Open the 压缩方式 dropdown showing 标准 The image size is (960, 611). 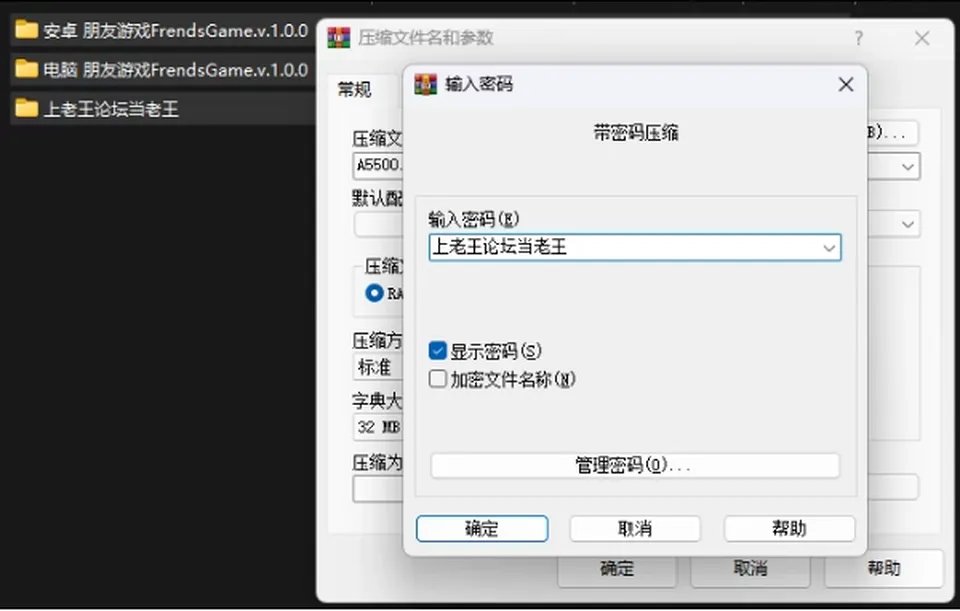[378, 367]
